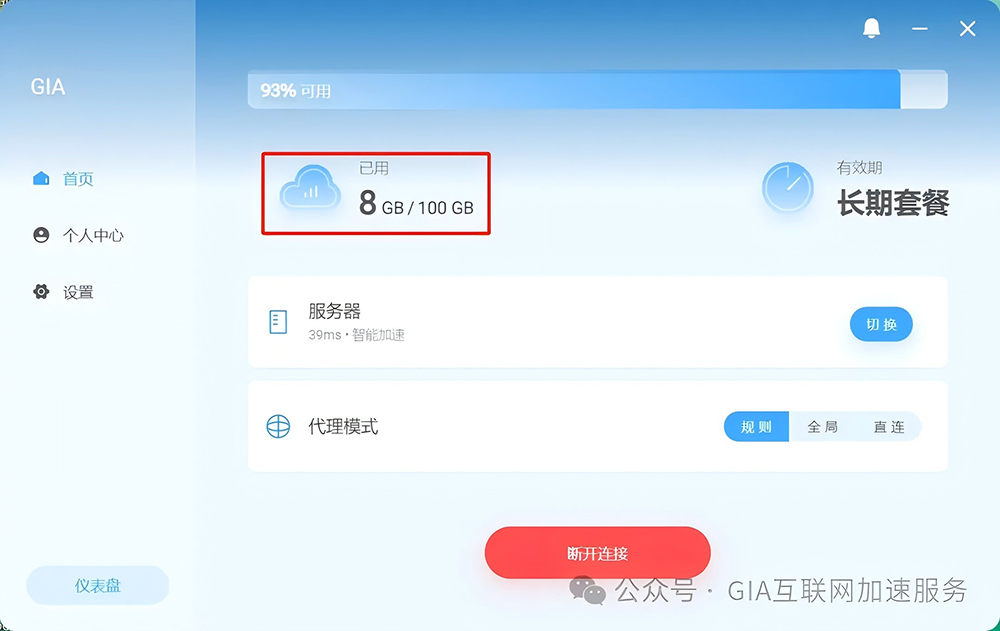
Task: Open the 仪表盘 button
Action: [98, 585]
